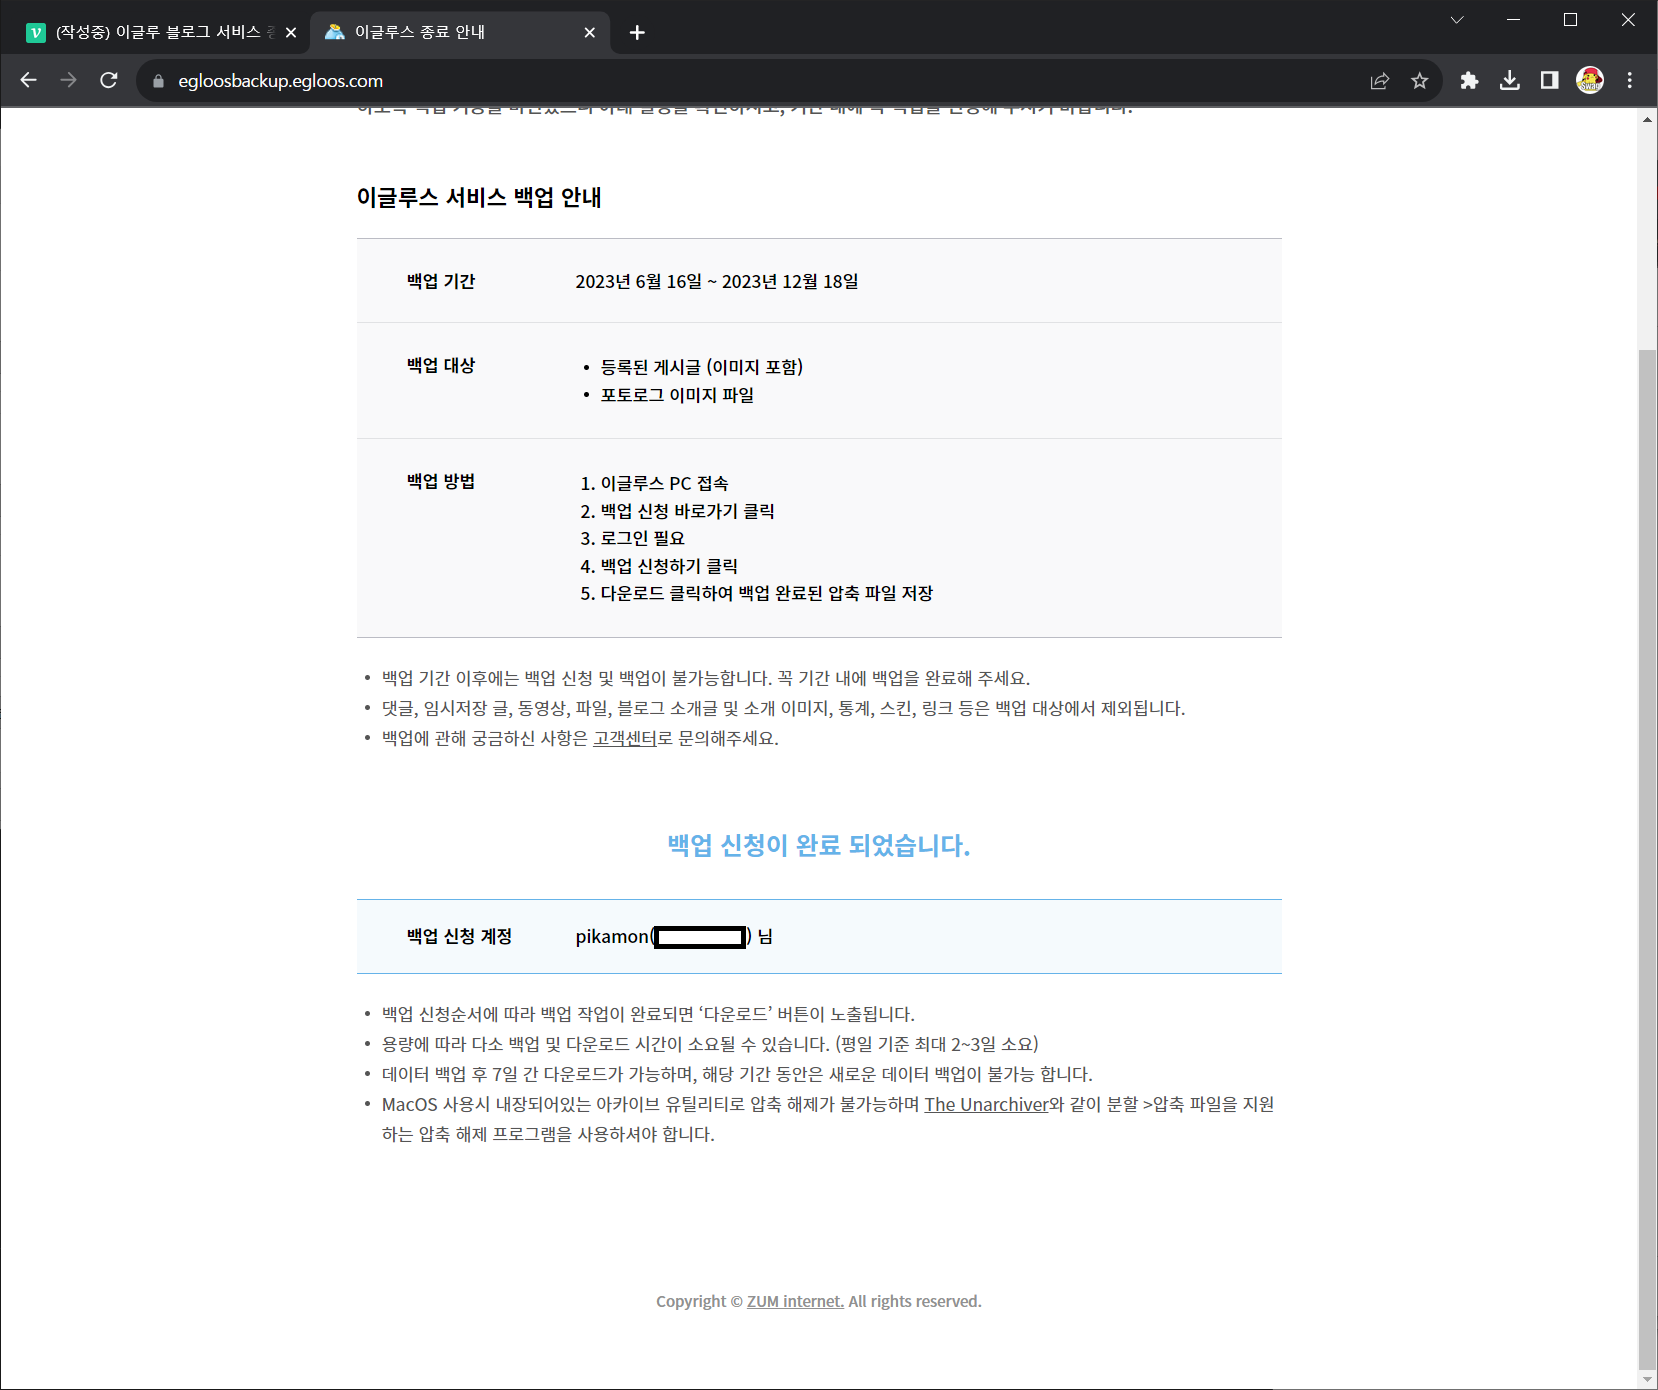Toggle the browser side panel

[1549, 80]
